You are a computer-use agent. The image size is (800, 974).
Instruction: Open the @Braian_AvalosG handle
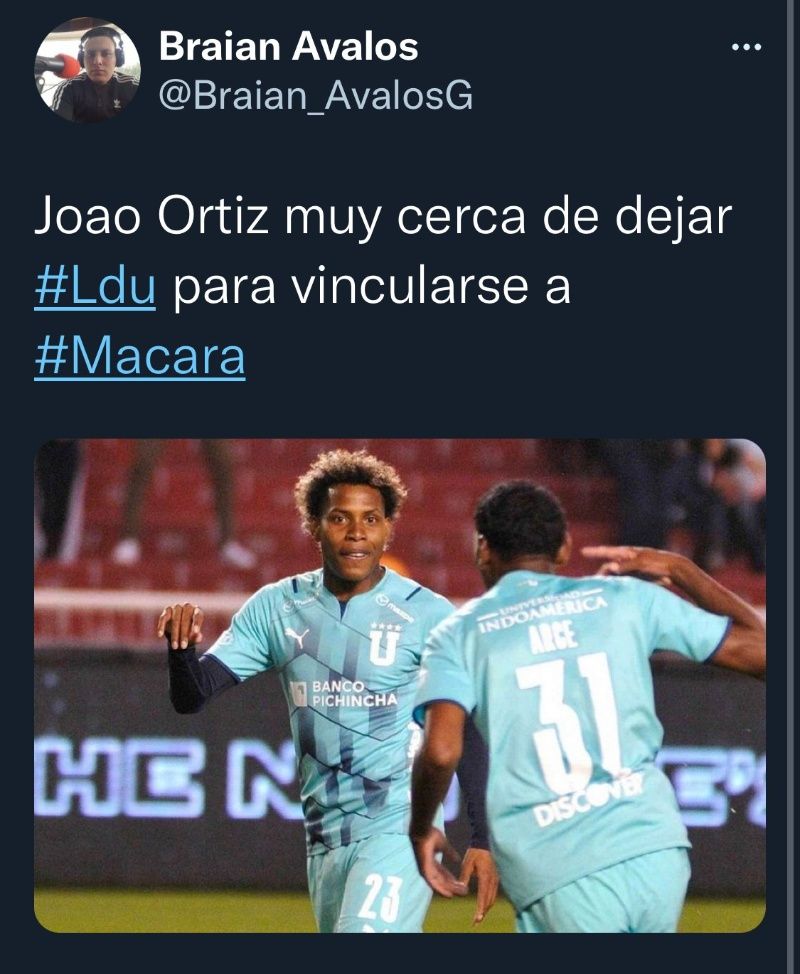coord(316,96)
